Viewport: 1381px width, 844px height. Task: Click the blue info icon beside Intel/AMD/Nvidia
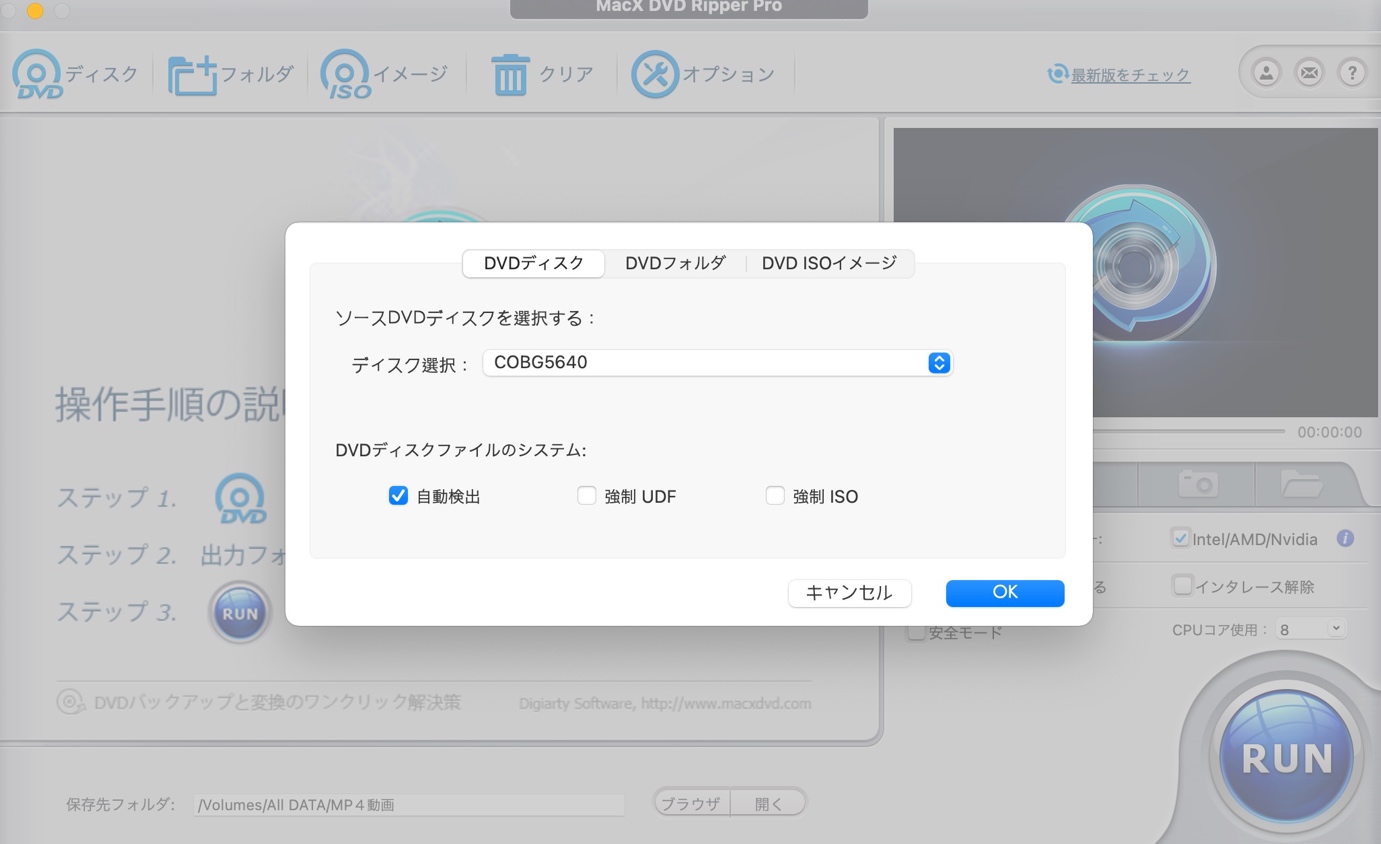coord(1346,538)
